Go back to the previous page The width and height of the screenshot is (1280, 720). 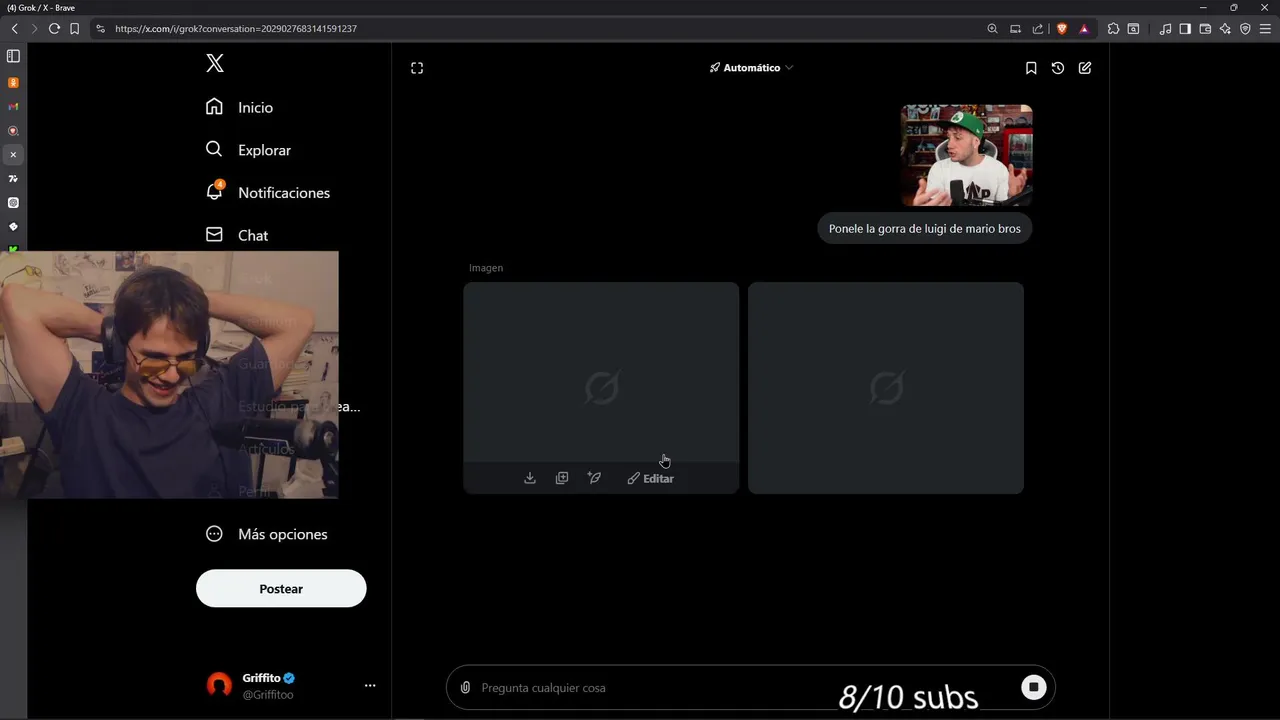pyautogui.click(x=14, y=29)
